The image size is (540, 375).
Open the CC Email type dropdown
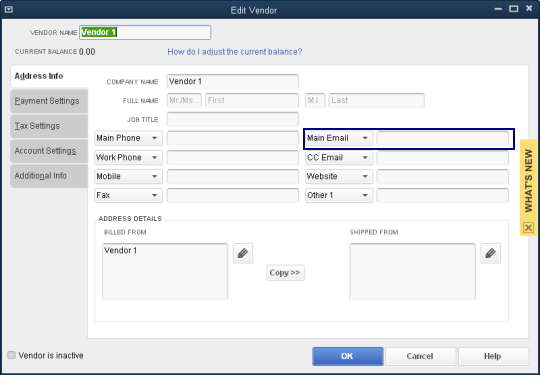(339, 157)
